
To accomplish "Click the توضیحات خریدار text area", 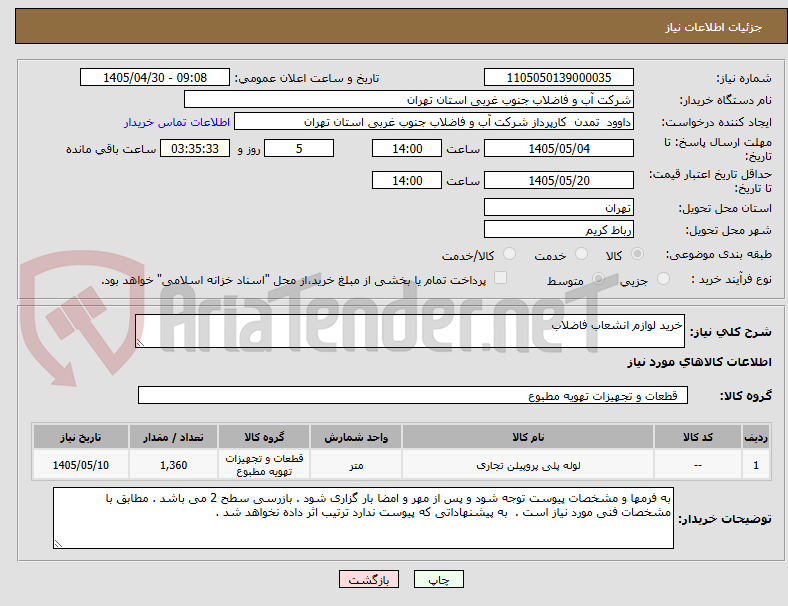I will [363, 518].
